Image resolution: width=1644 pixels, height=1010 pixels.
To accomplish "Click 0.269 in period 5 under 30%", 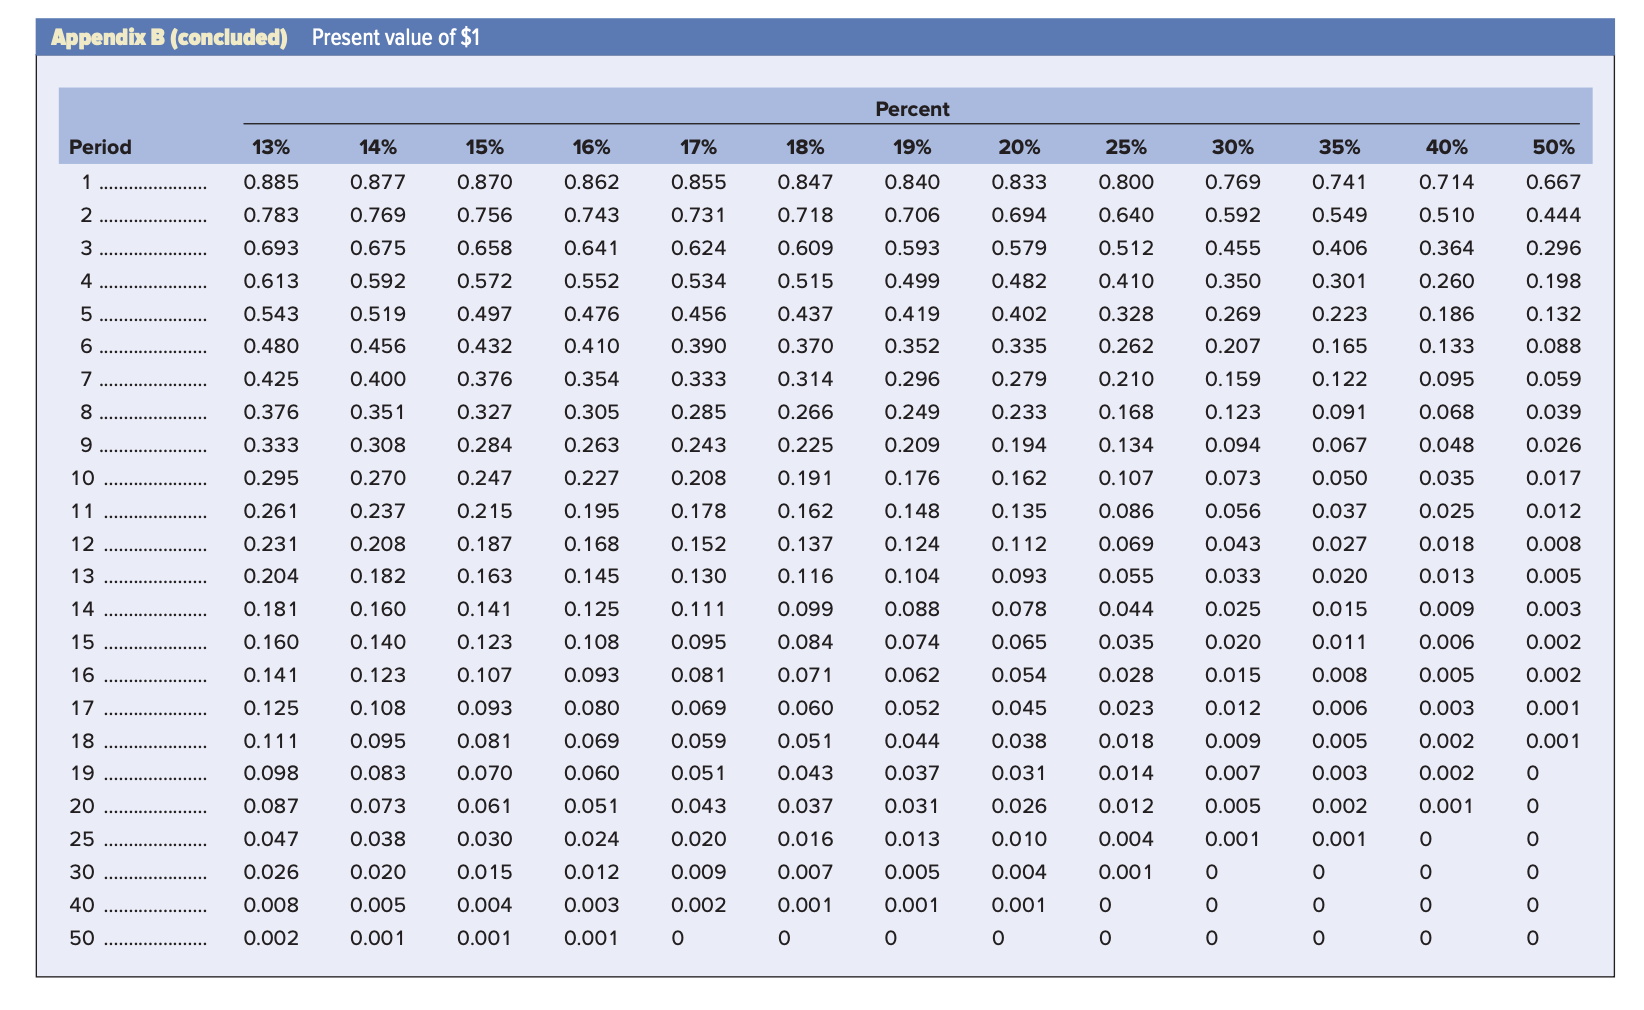I will coord(1233,314).
